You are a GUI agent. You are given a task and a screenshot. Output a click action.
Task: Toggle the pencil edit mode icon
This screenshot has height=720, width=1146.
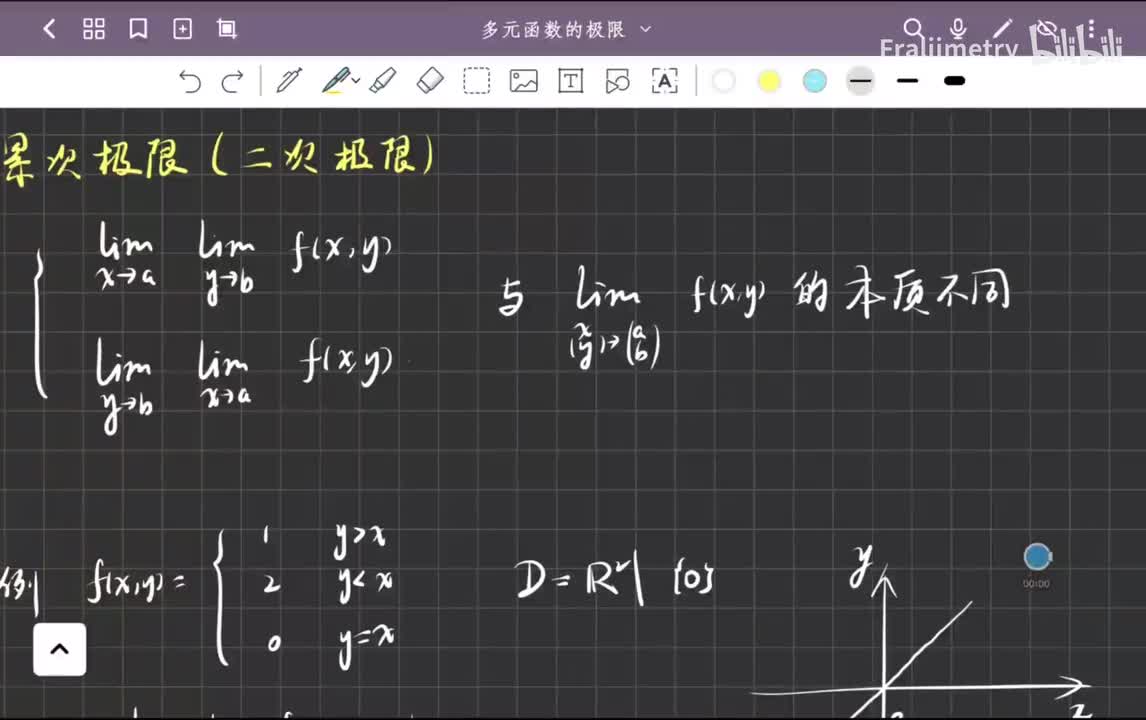point(1003,29)
